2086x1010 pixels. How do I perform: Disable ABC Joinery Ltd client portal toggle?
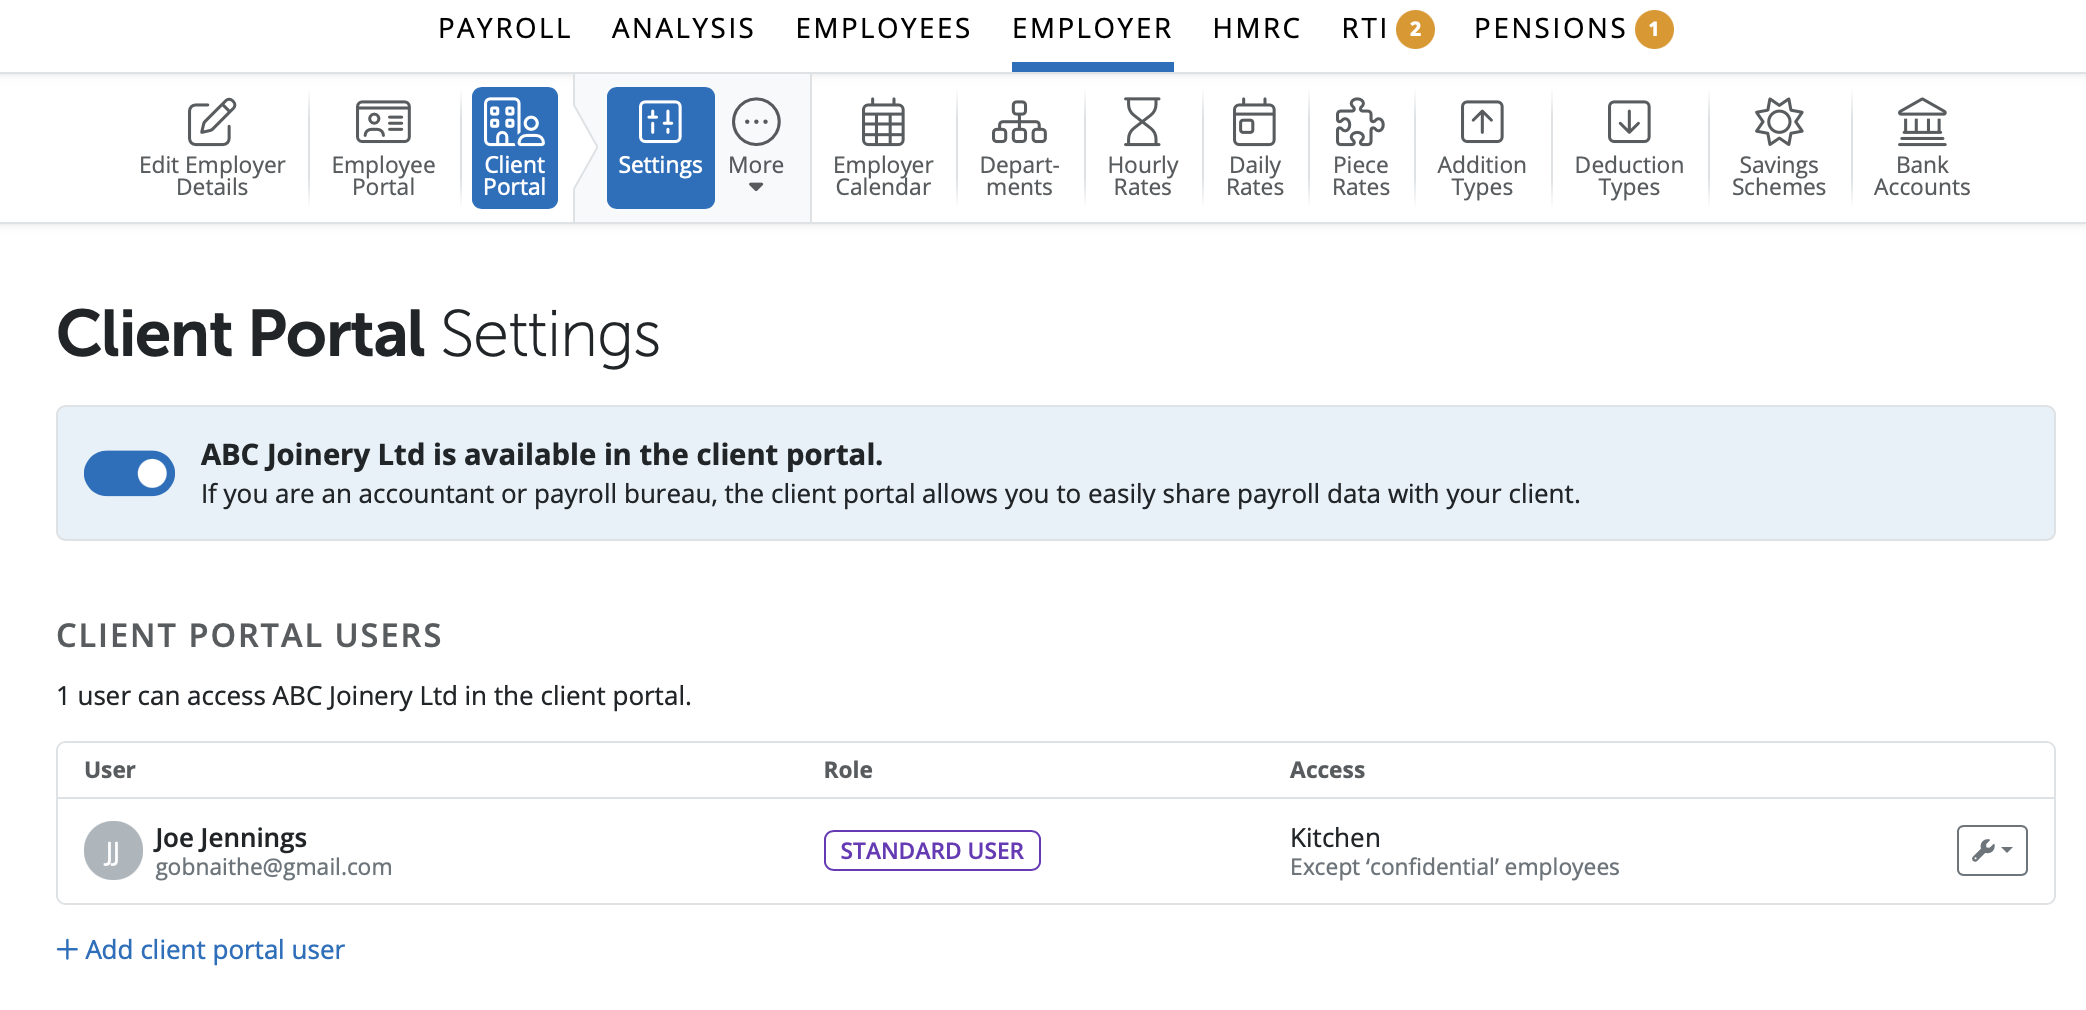point(130,473)
